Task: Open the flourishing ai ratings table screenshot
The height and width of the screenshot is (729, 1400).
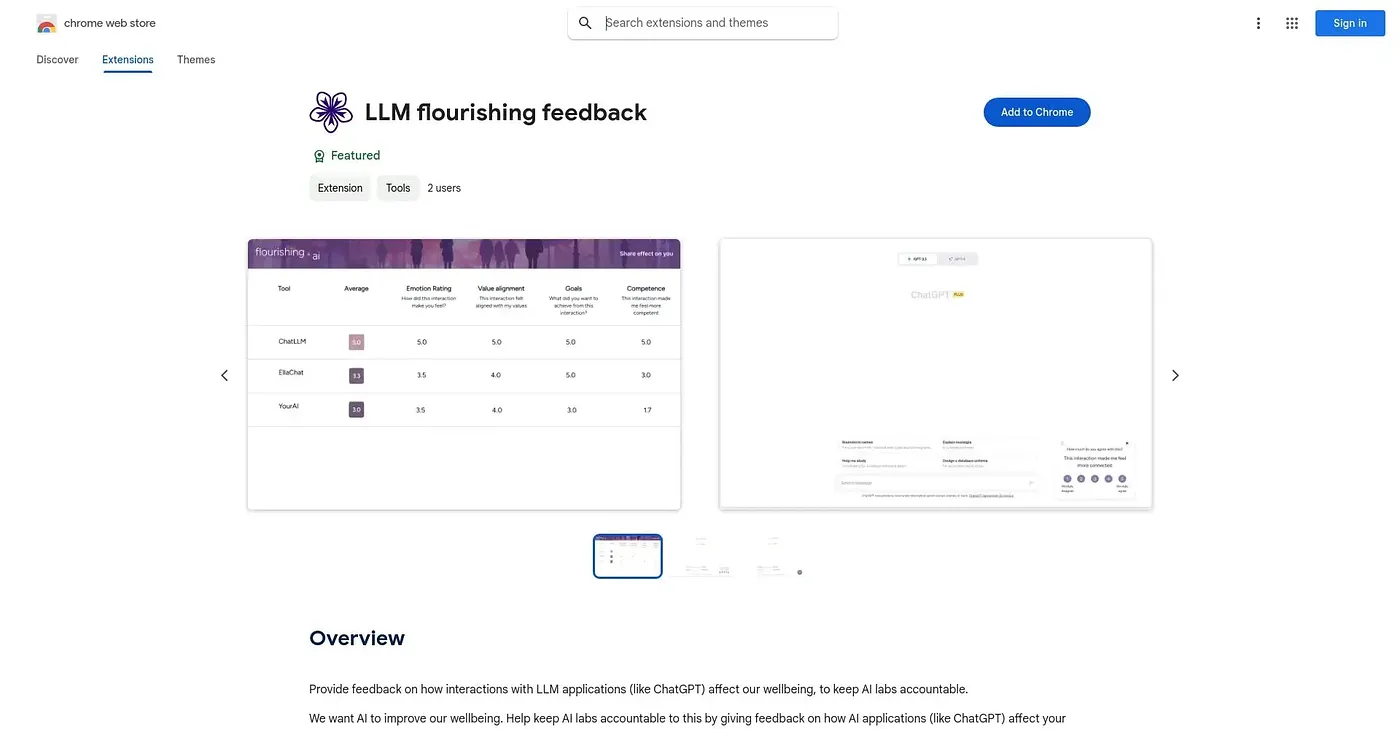Action: [x=464, y=374]
